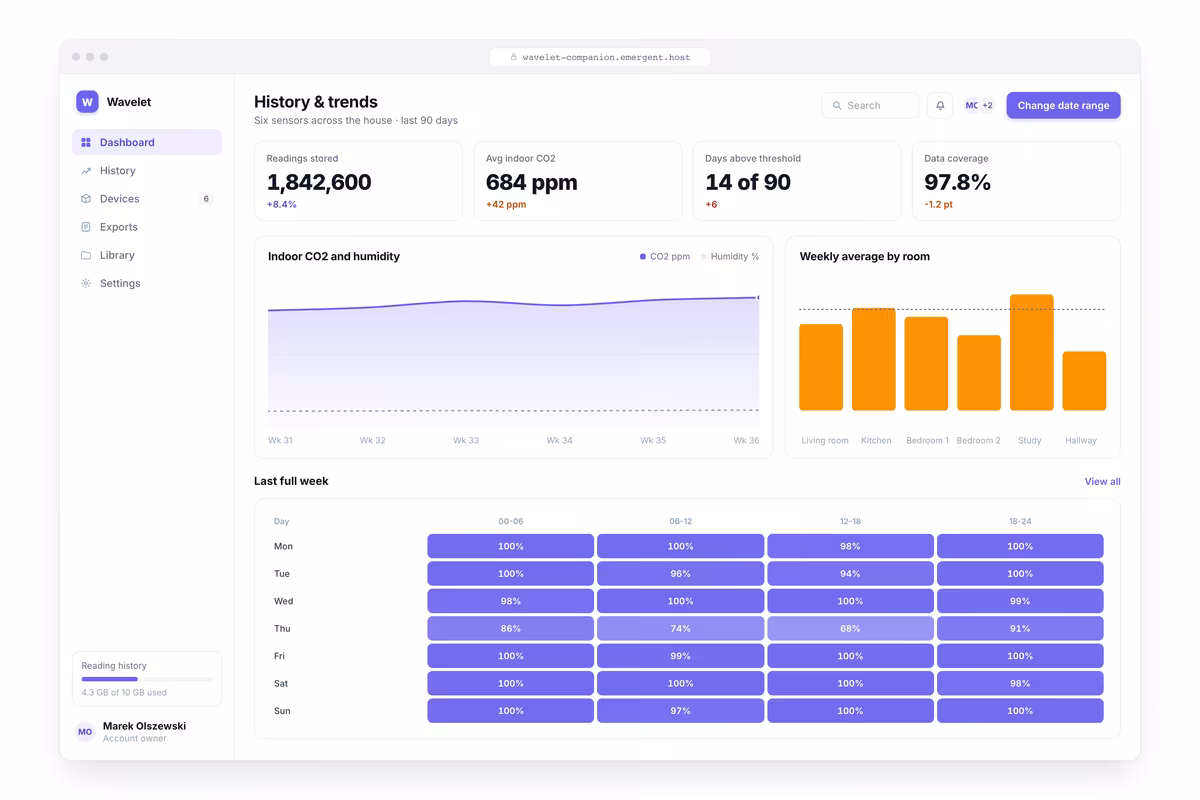The image size is (1200, 800).
Task: Click the MO avatar beside Marek Olszewski
Action: point(85,732)
